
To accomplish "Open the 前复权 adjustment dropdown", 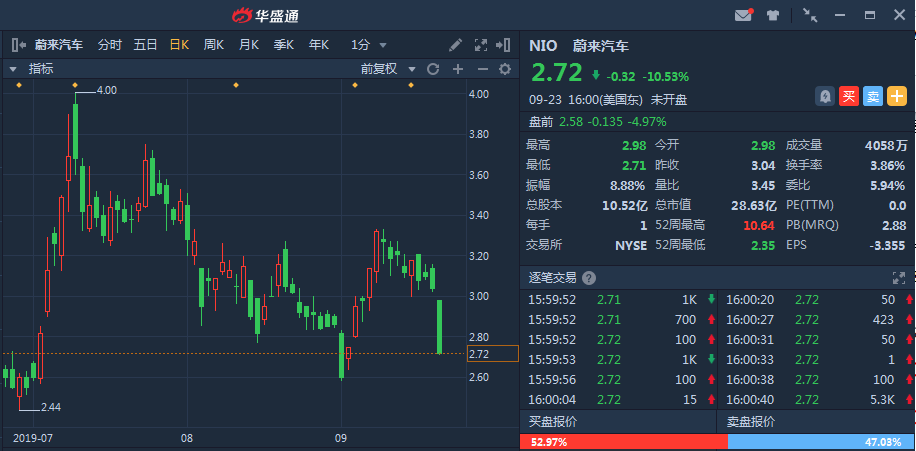I will [x=388, y=70].
